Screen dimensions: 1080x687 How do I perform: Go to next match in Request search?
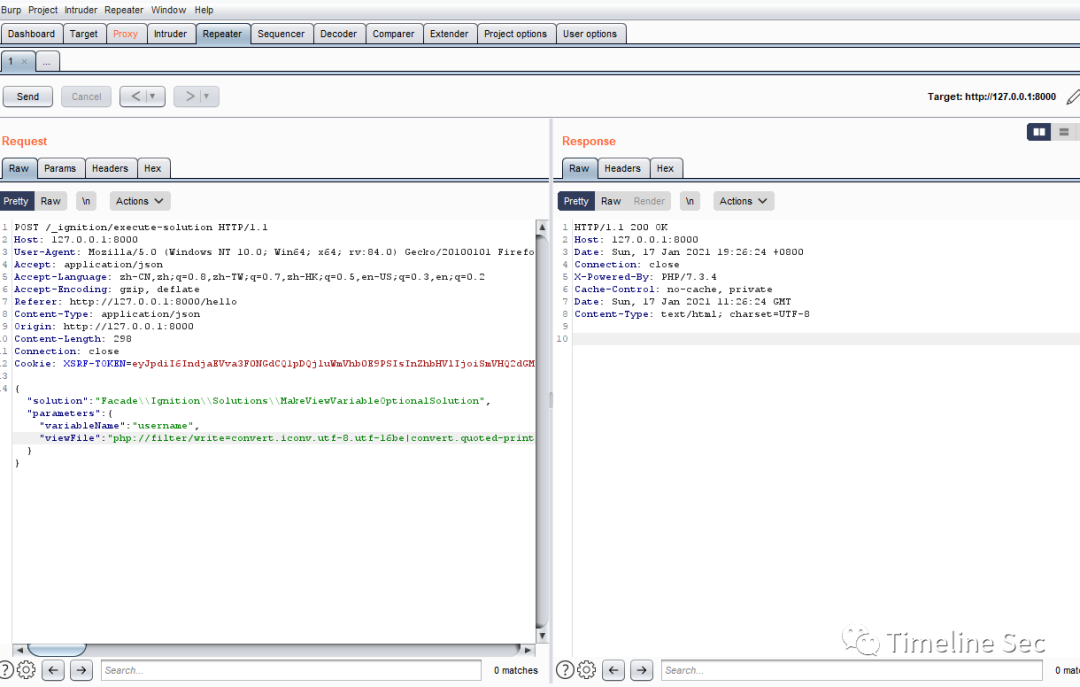[81, 670]
